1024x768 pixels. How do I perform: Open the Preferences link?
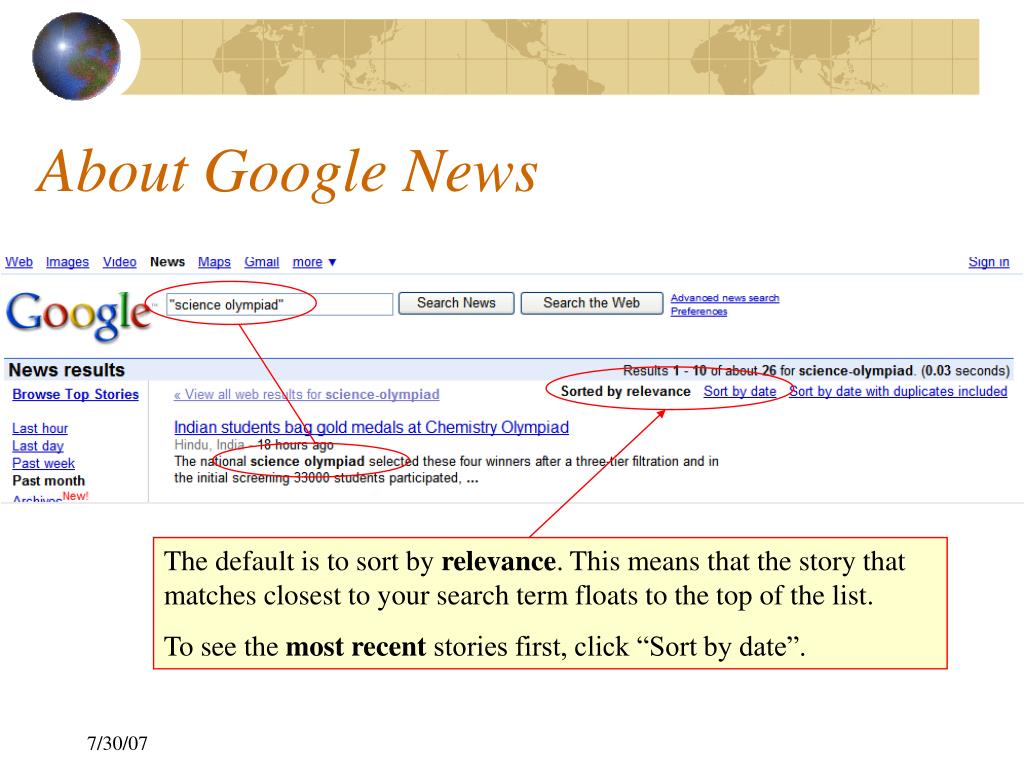pyautogui.click(x=699, y=312)
